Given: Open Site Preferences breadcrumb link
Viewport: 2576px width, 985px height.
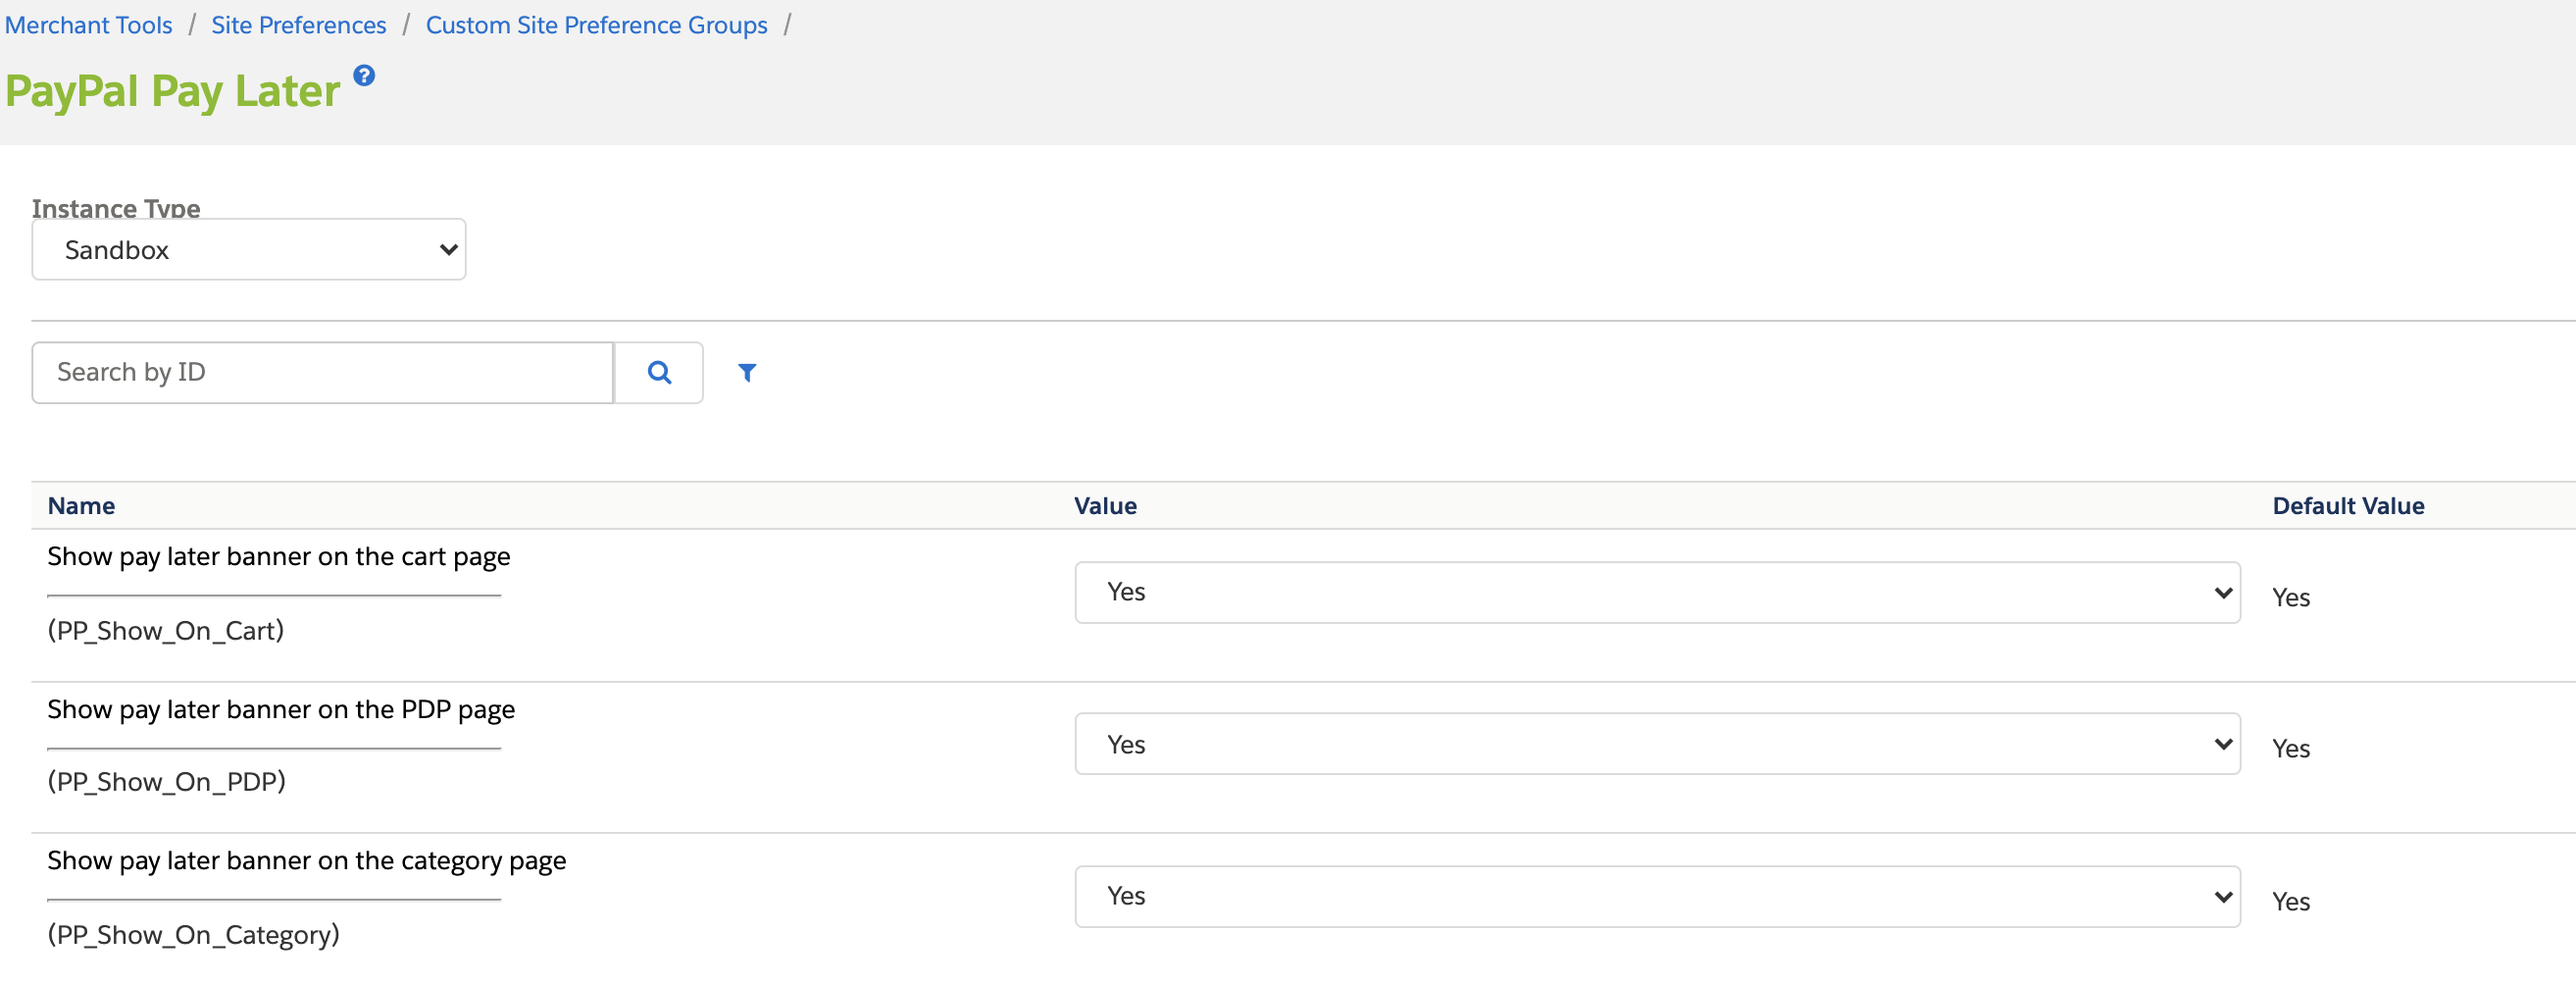Looking at the screenshot, I should [x=298, y=25].
